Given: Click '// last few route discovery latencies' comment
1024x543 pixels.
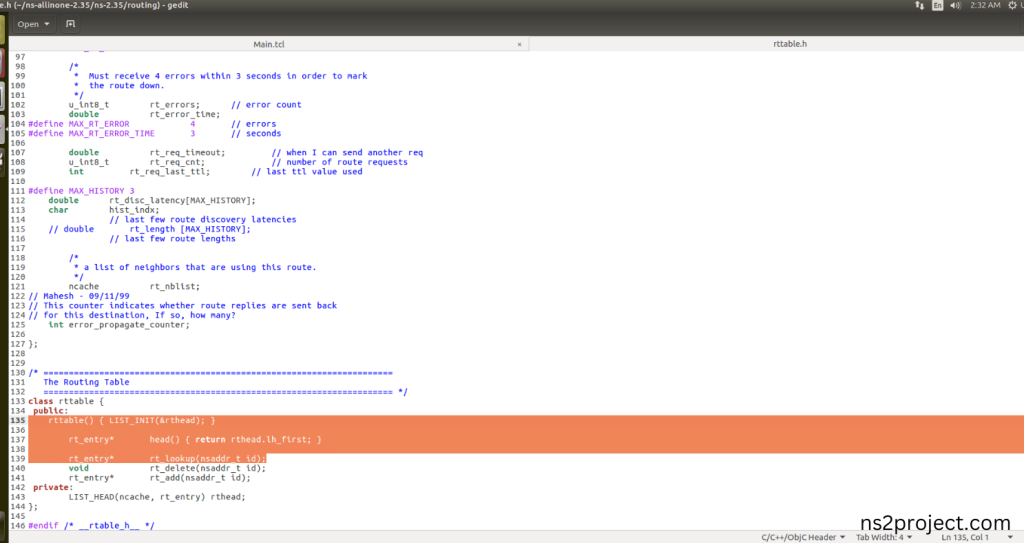Looking at the screenshot, I should tap(202, 220).
